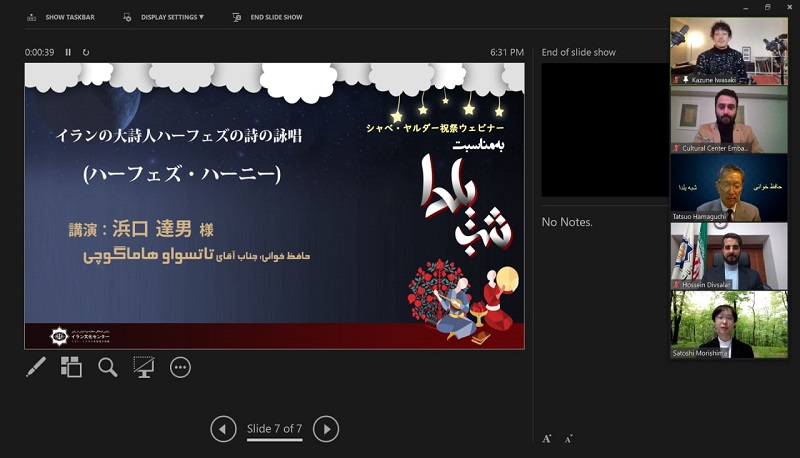
Task: Expand the Display Settings dropdown
Action: point(165,17)
